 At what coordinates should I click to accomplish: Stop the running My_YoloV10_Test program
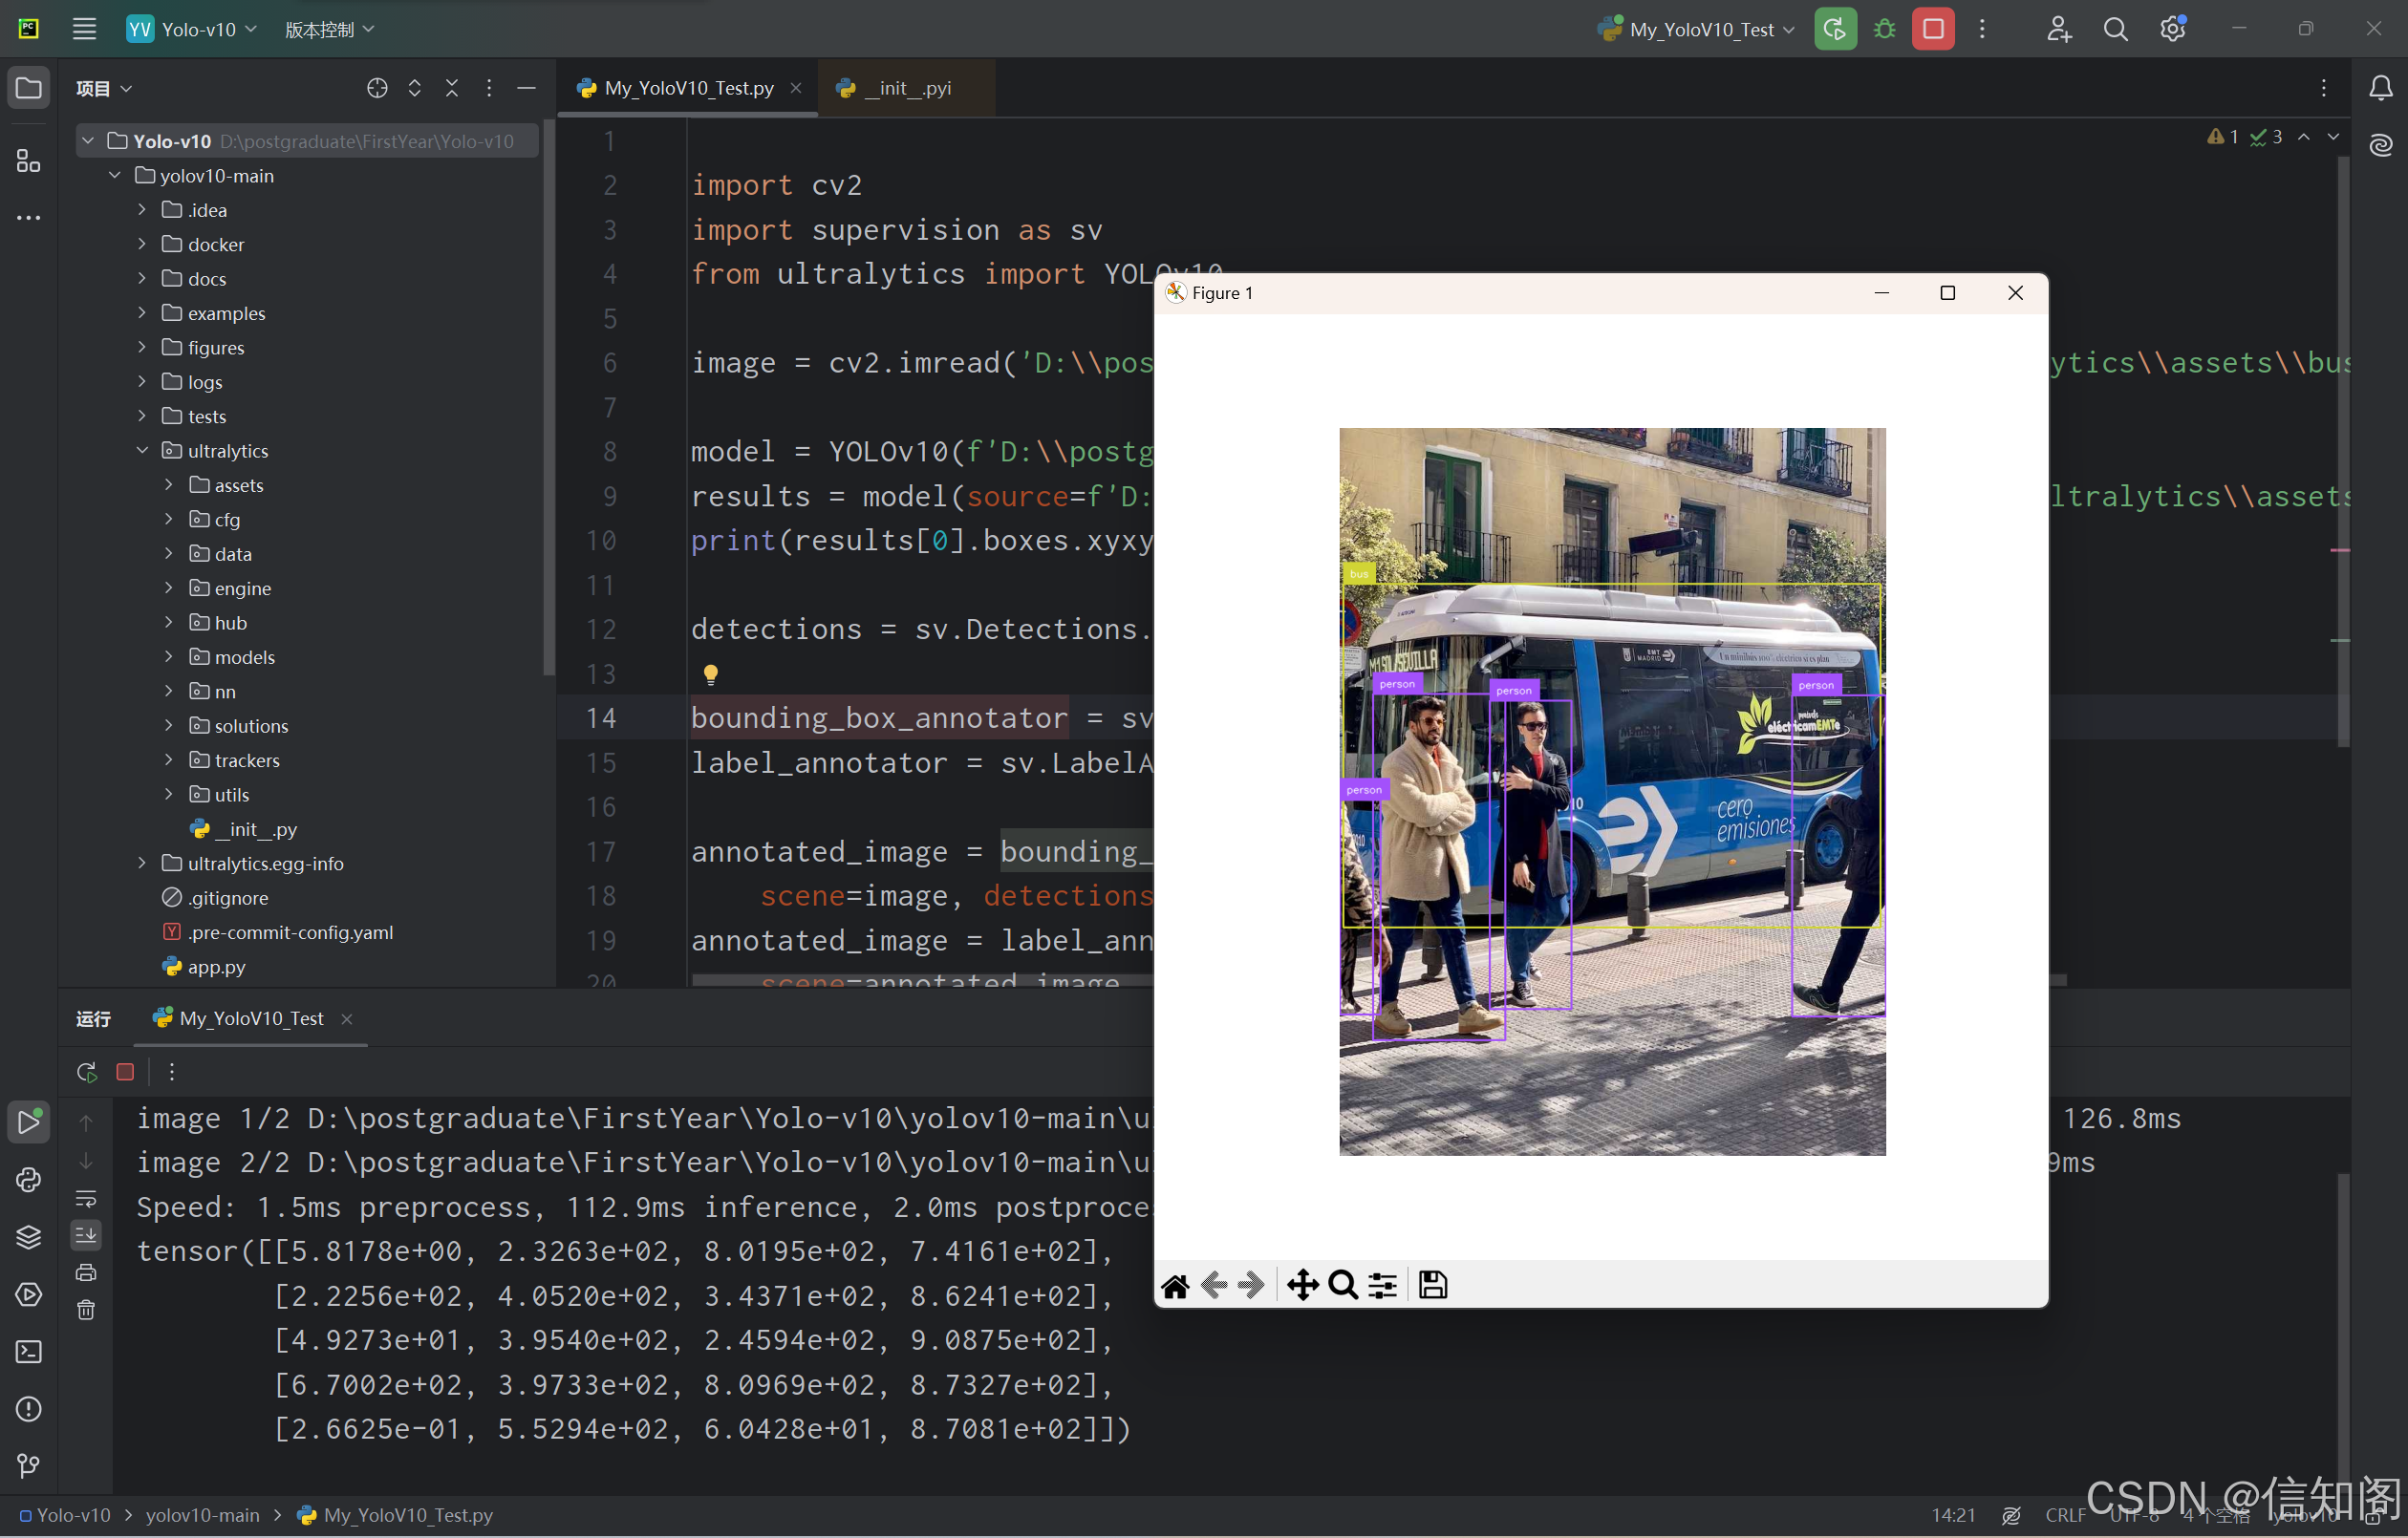click(x=1932, y=29)
